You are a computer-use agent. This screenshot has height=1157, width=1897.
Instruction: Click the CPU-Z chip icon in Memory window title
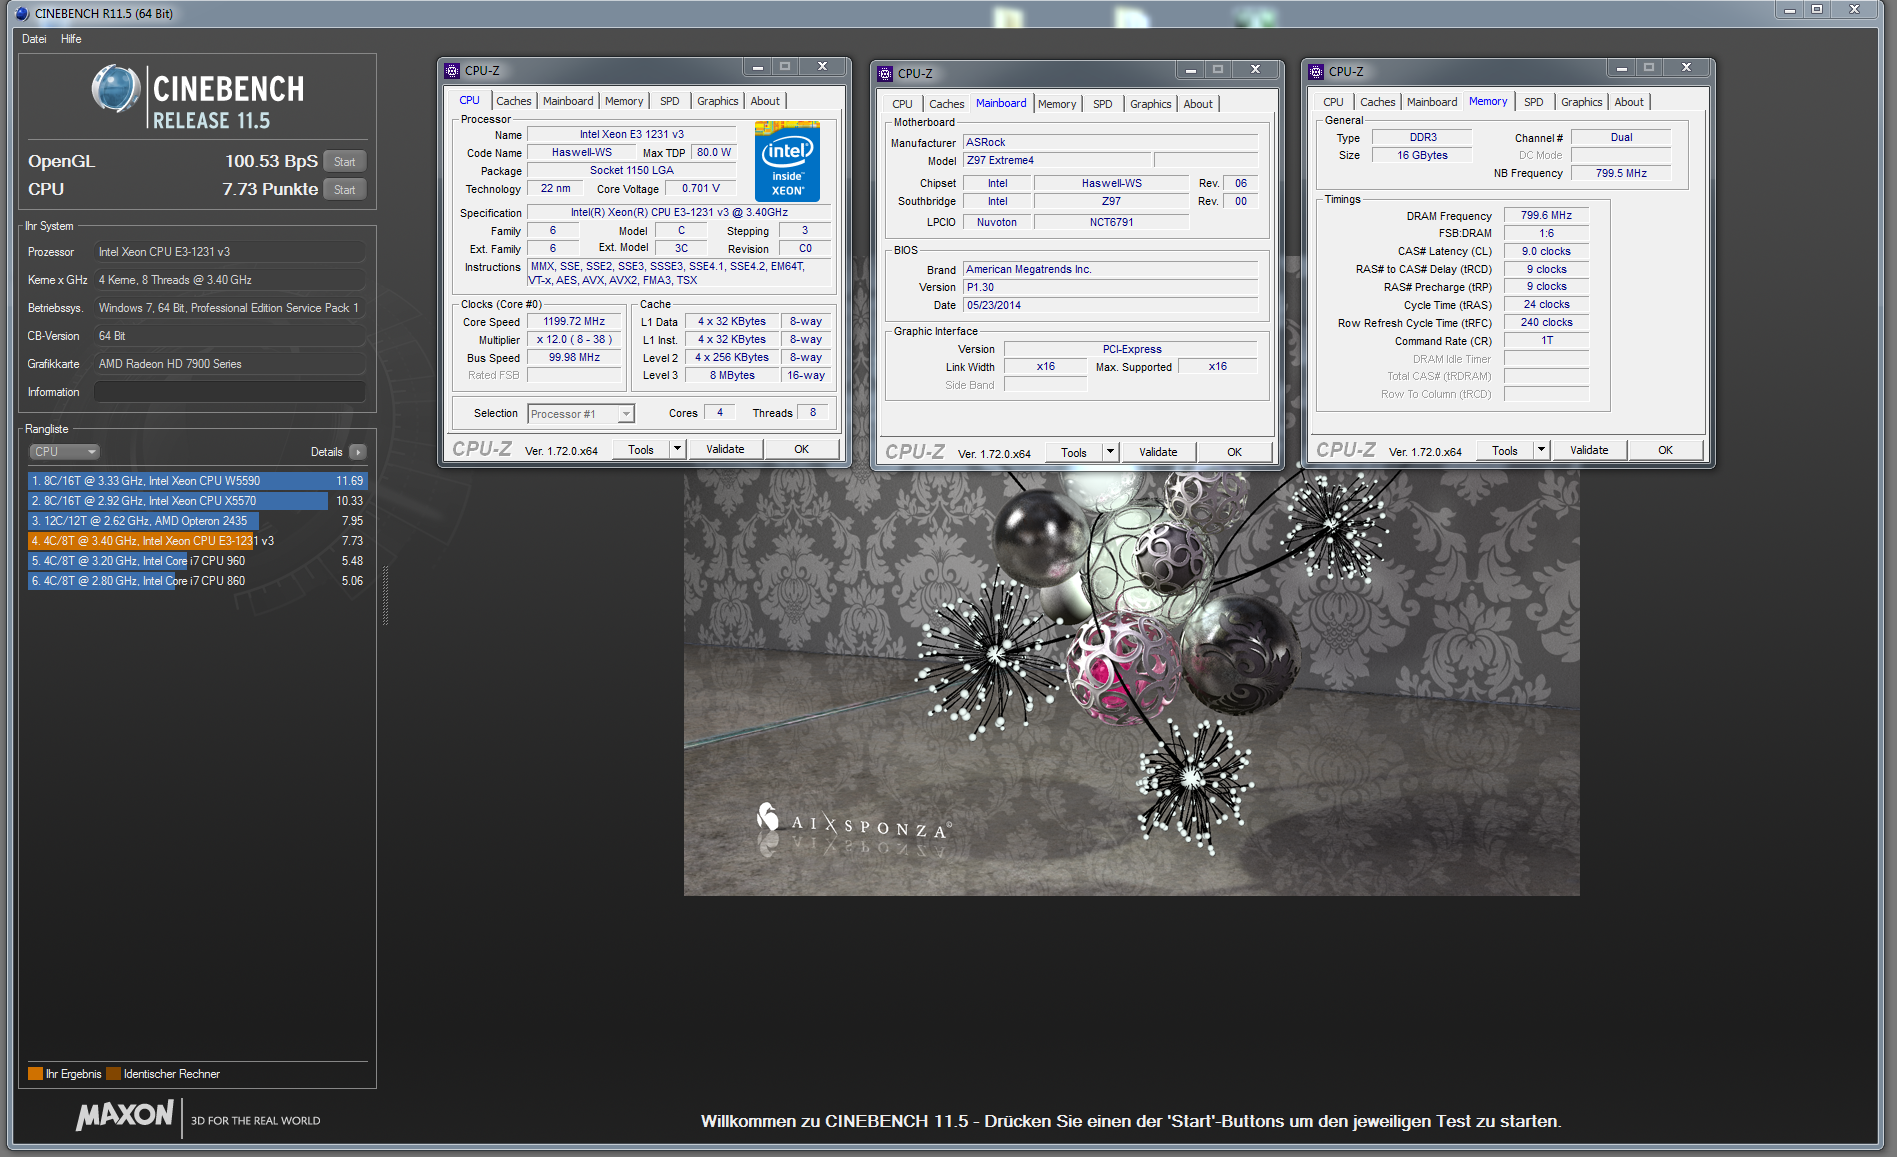[1316, 71]
